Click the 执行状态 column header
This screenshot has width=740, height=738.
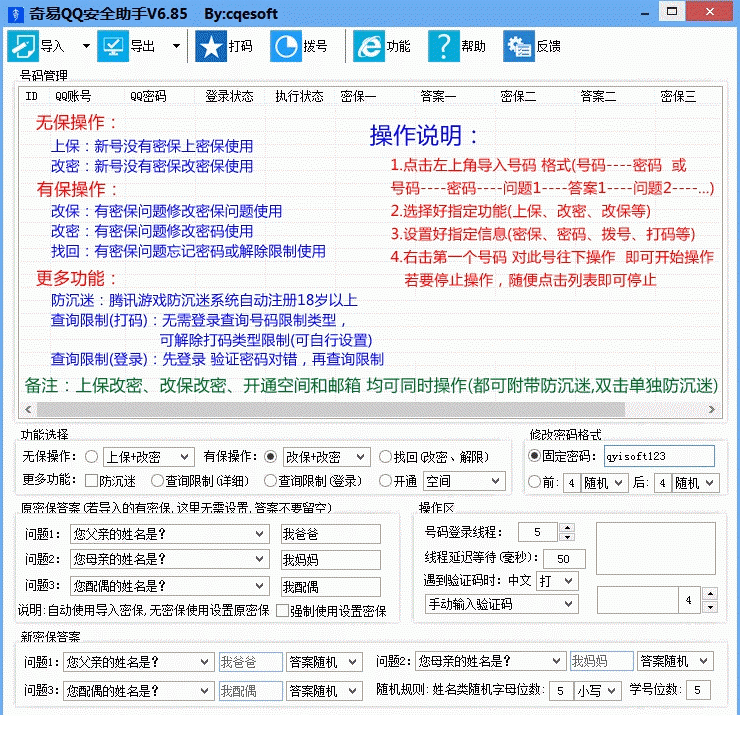[299, 96]
